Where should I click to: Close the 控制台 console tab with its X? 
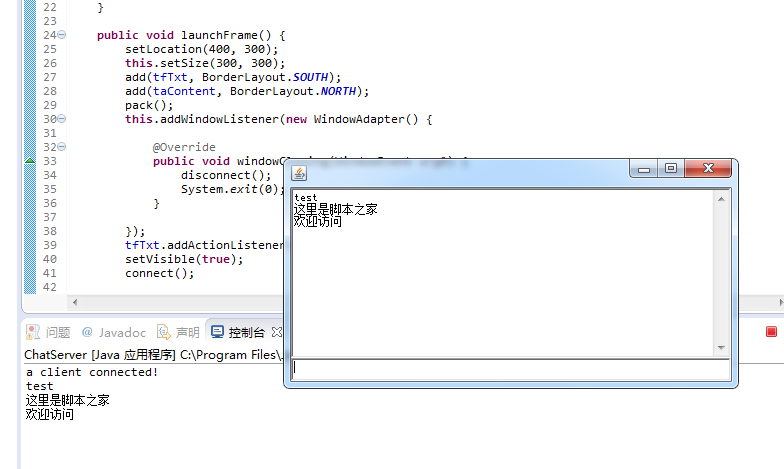276,332
